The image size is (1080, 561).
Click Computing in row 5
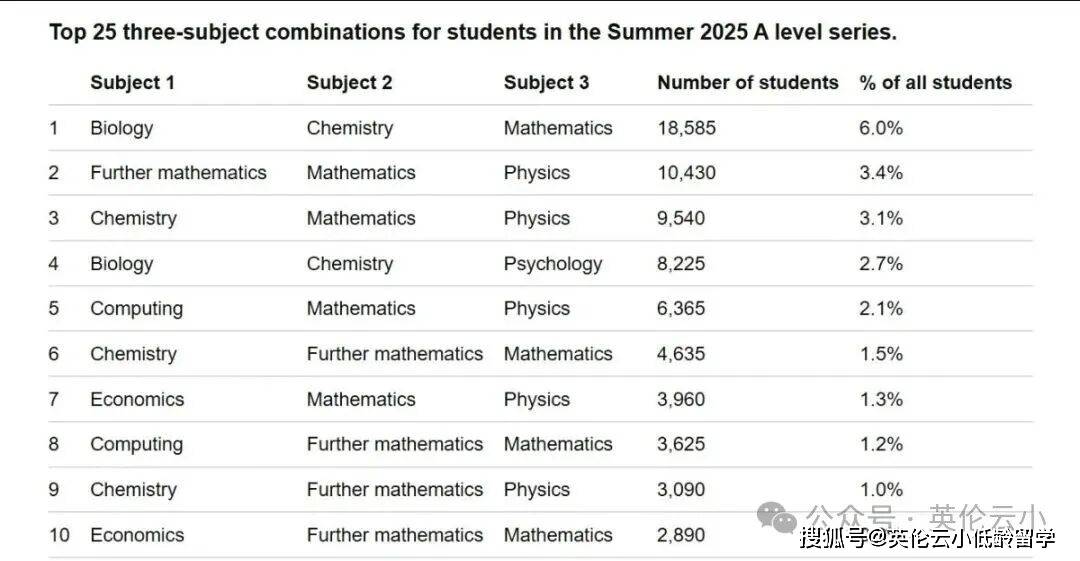pyautogui.click(x=136, y=309)
